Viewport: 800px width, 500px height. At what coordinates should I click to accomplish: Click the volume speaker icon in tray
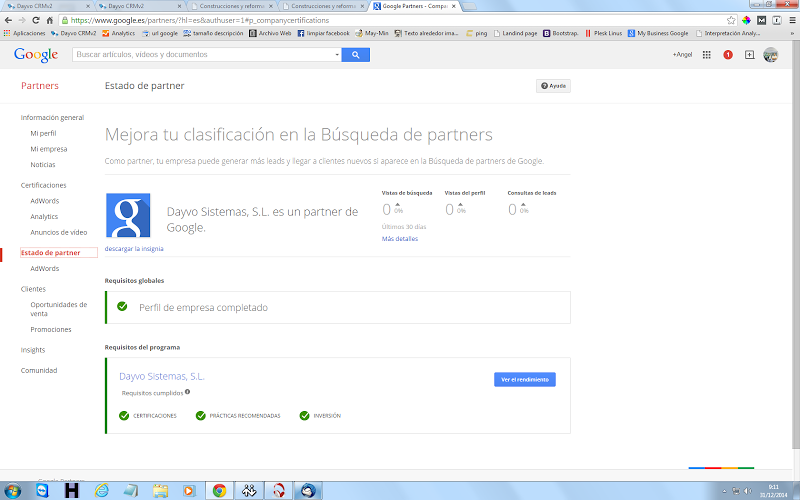[x=748, y=491]
